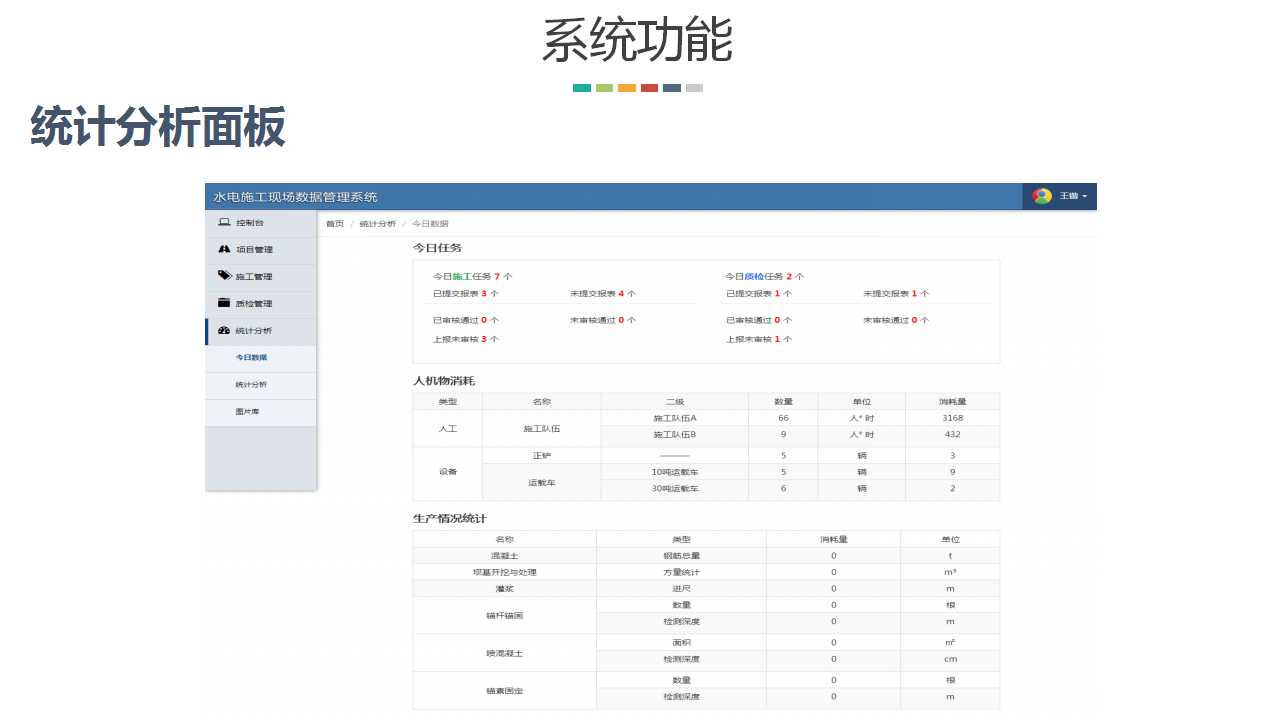The height and width of the screenshot is (720, 1280).
Task: Click the 432 consumption value
Action: (952, 435)
